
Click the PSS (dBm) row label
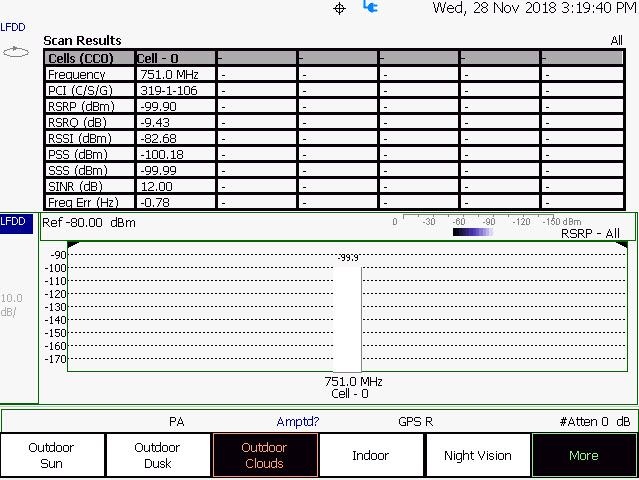click(78, 154)
